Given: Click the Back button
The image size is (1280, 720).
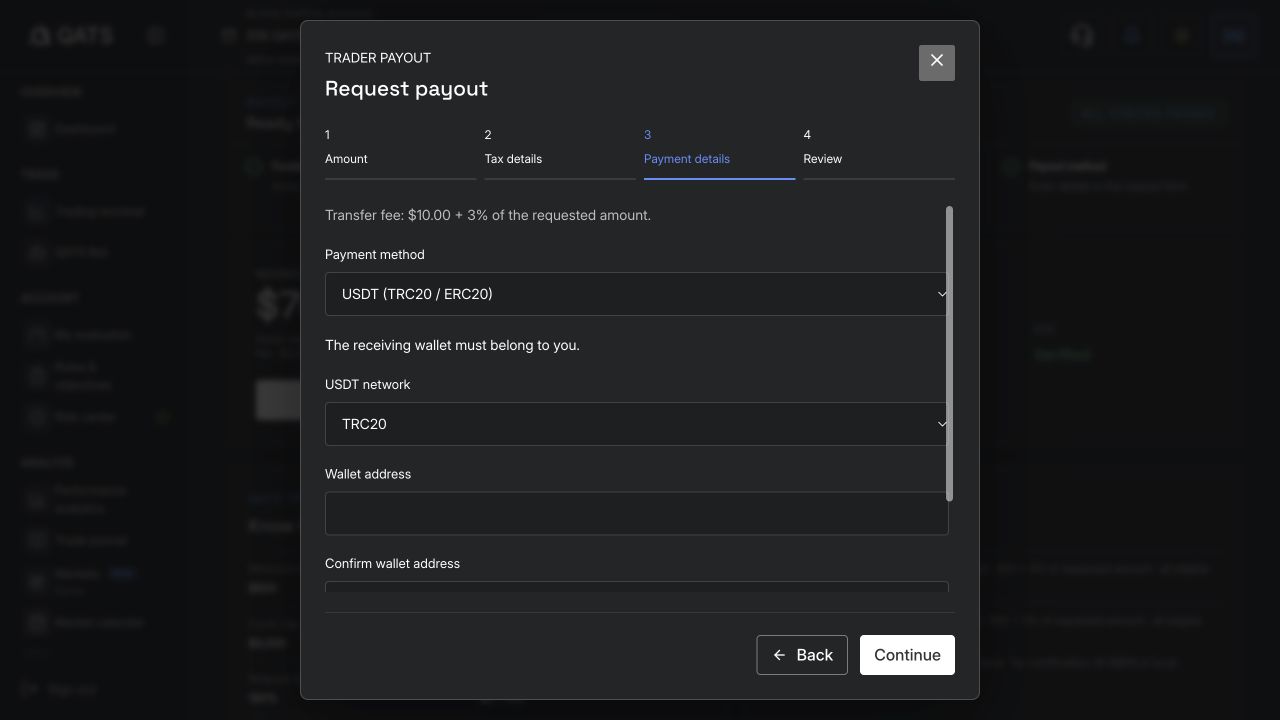Looking at the screenshot, I should [x=802, y=655].
